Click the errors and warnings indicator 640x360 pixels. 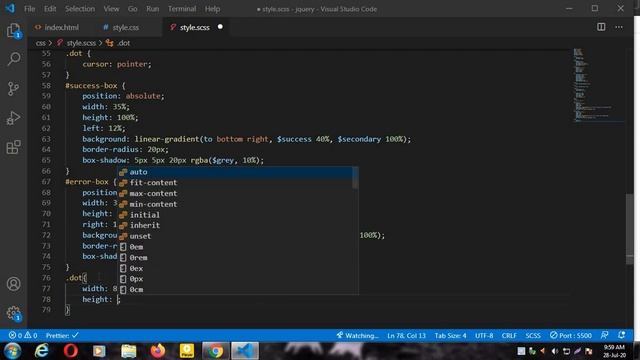pos(23,335)
